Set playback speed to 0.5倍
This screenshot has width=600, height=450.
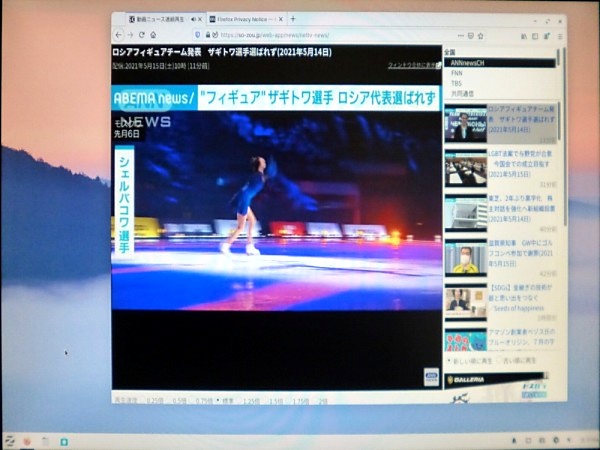(179, 401)
